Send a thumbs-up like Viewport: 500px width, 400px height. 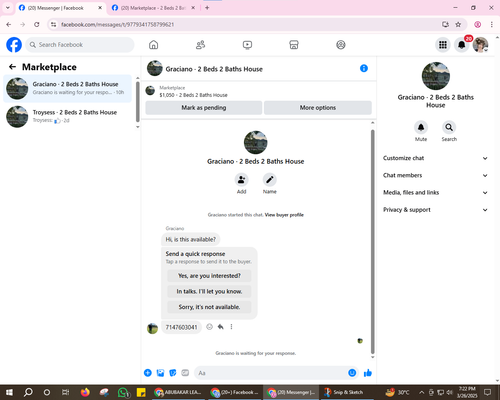pyautogui.click(x=368, y=373)
